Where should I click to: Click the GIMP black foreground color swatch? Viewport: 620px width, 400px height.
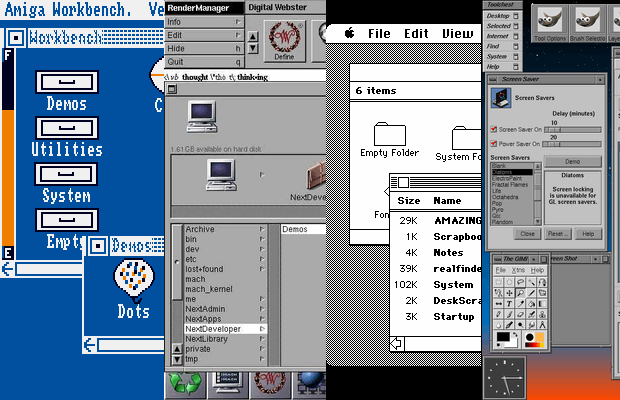click(503, 337)
